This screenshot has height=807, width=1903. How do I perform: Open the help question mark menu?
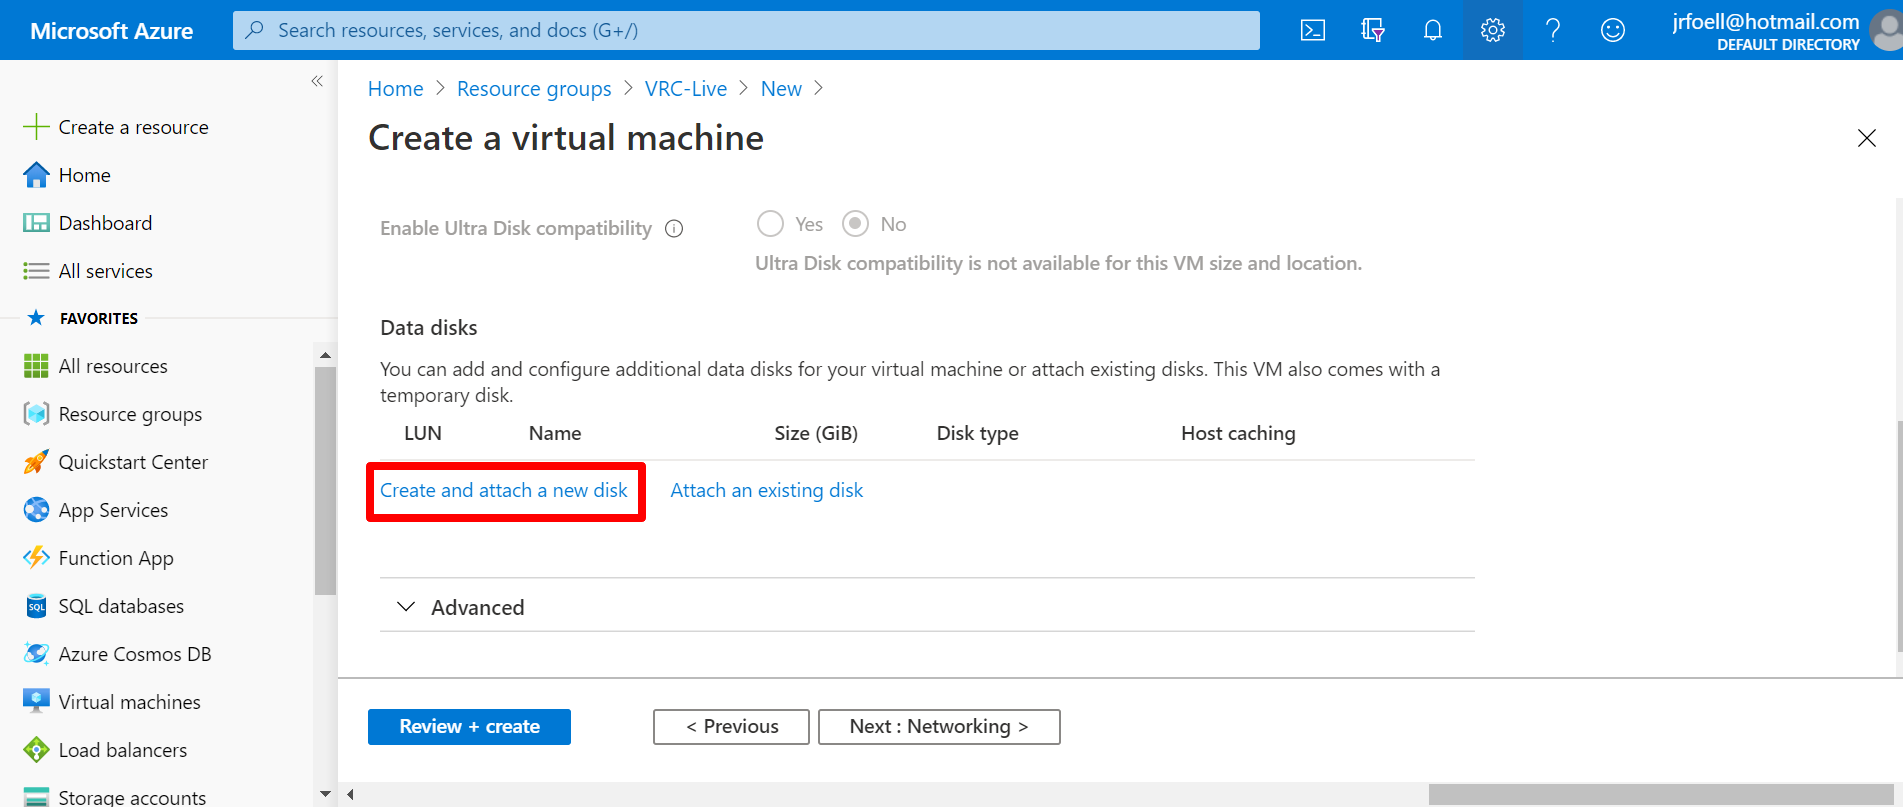(x=1553, y=30)
